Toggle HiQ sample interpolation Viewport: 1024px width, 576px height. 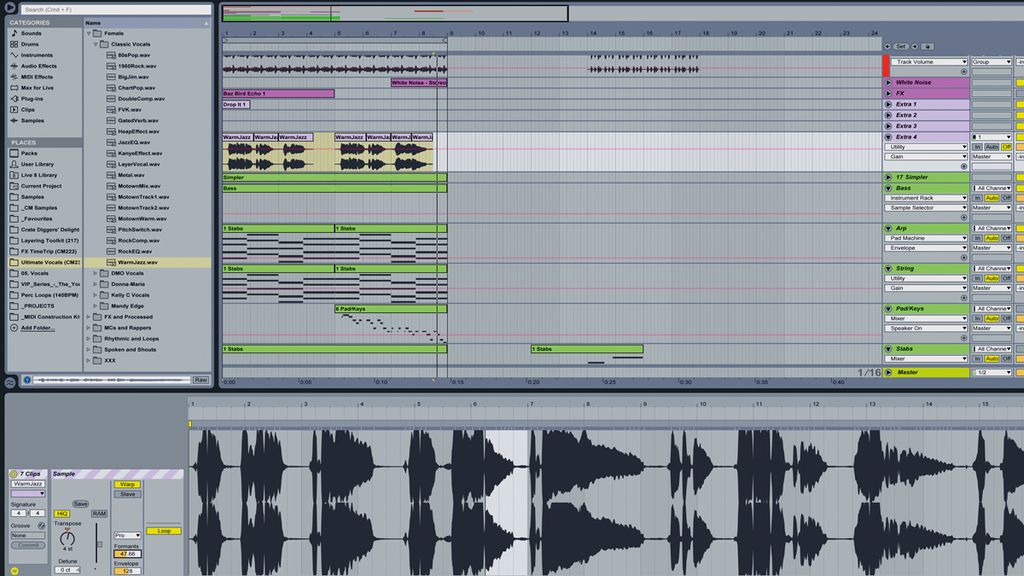pyautogui.click(x=62, y=514)
